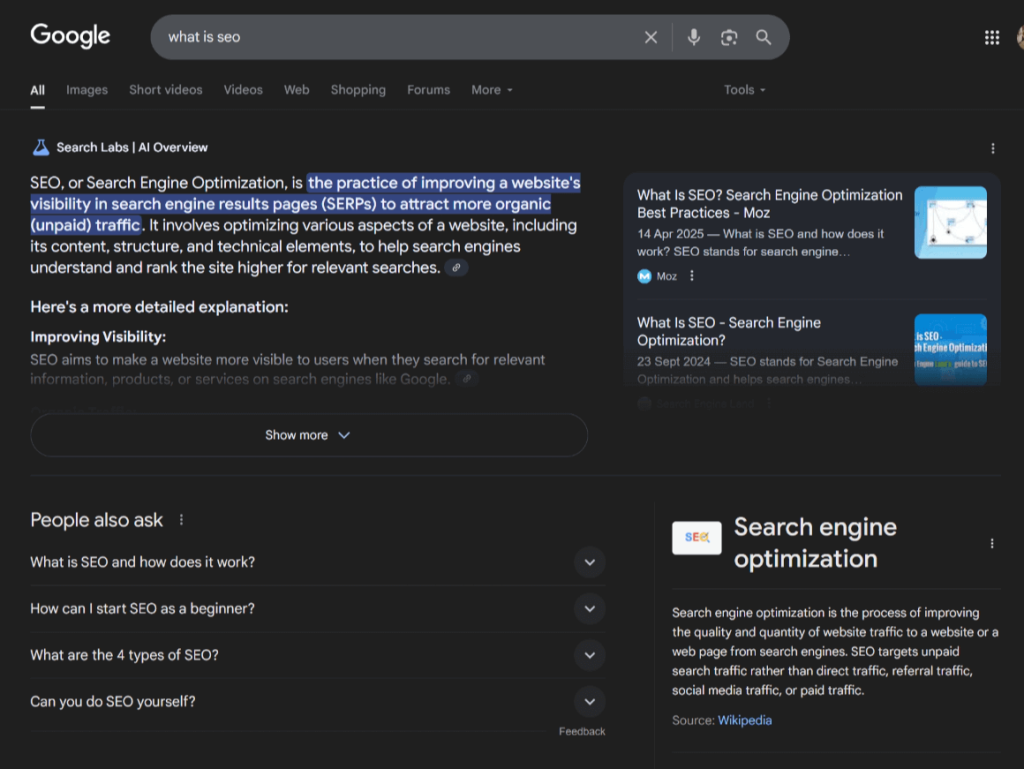The width and height of the screenshot is (1024, 769).
Task: Click the Moz favicon
Action: (645, 276)
